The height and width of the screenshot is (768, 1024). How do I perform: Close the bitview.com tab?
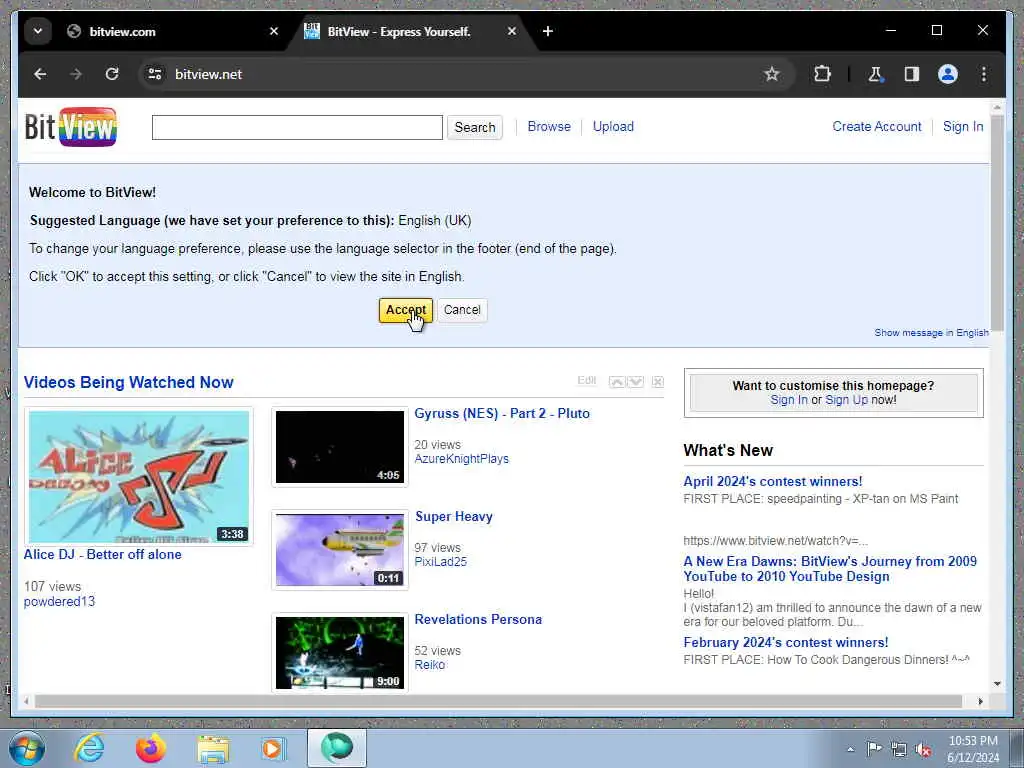click(274, 31)
